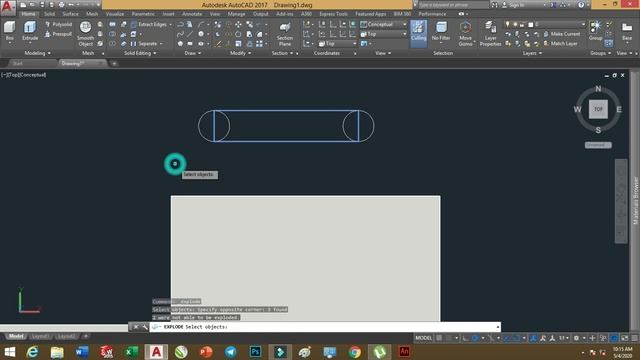Click the Make Current layer button
Screen dimensions: 640x360
click(x=562, y=34)
